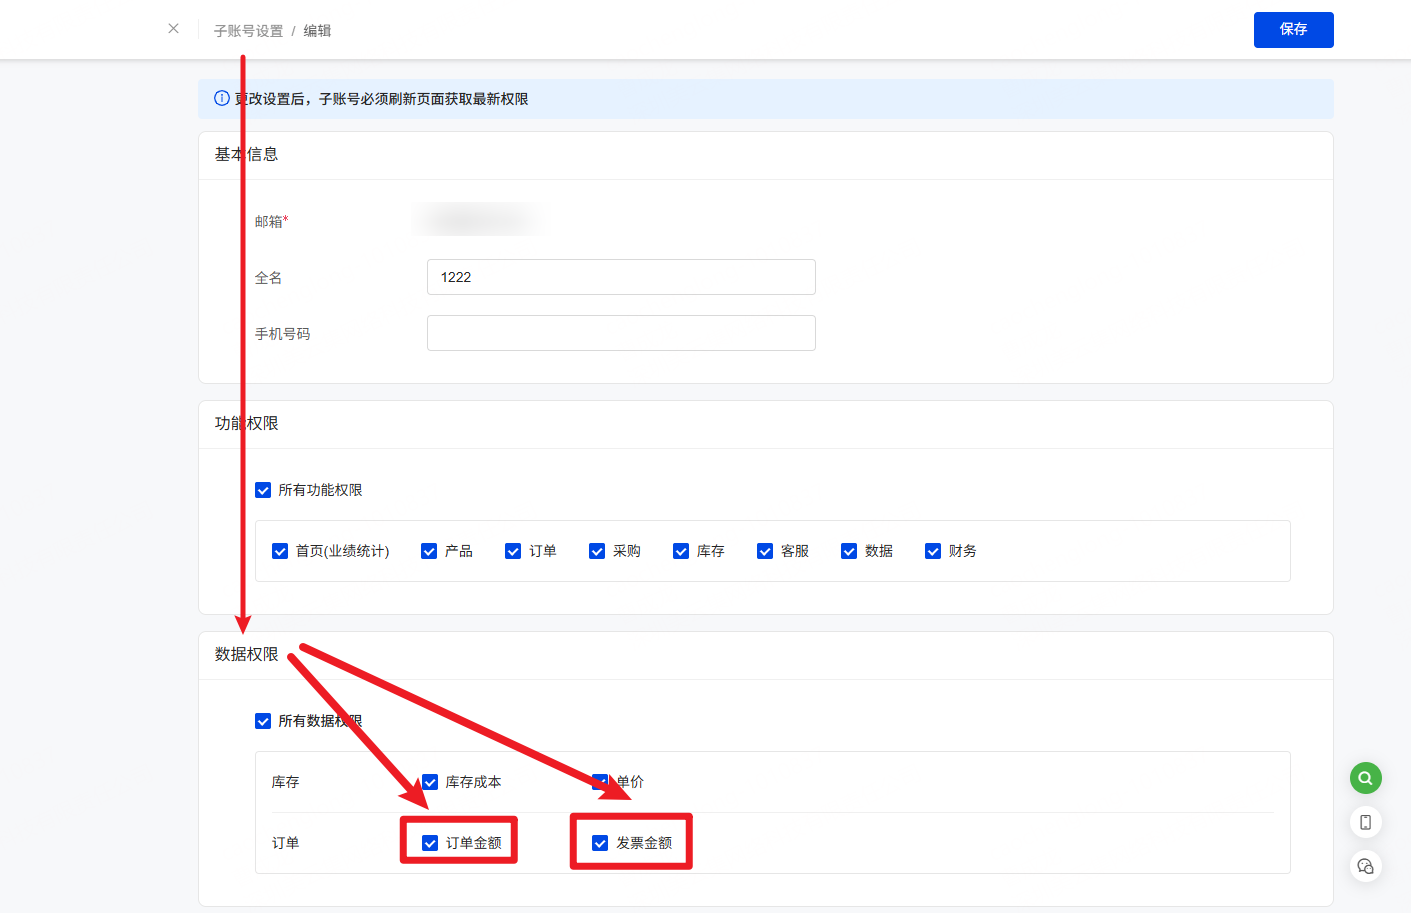
Task: Toggle 首页(业绩统计) permission checkbox
Action: (x=280, y=551)
